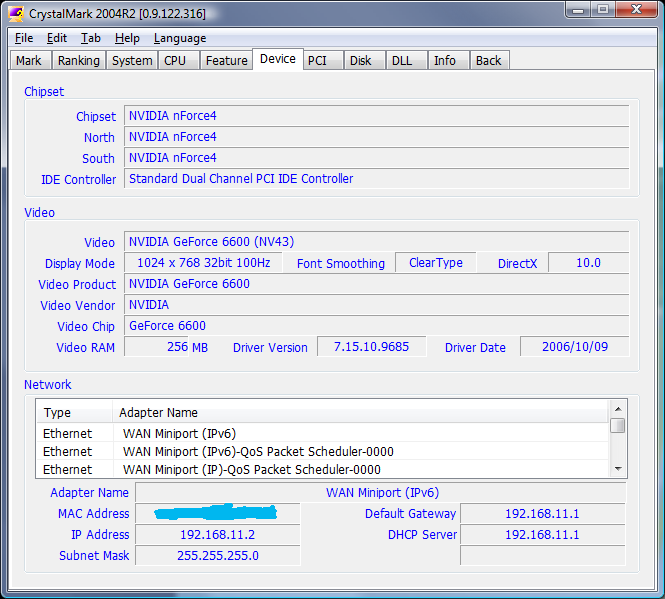Minimize the CrystalMark window
This screenshot has height=599, width=665.
tap(578, 9)
